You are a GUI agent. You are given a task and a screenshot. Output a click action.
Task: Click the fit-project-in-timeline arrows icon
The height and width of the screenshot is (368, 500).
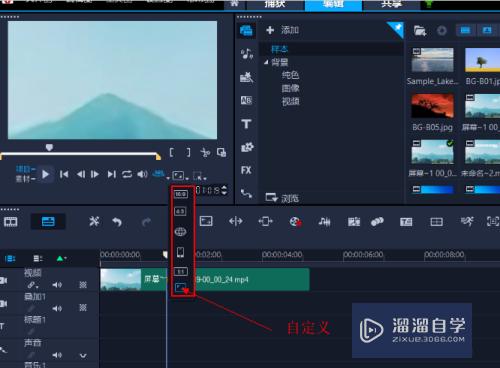click(236, 221)
